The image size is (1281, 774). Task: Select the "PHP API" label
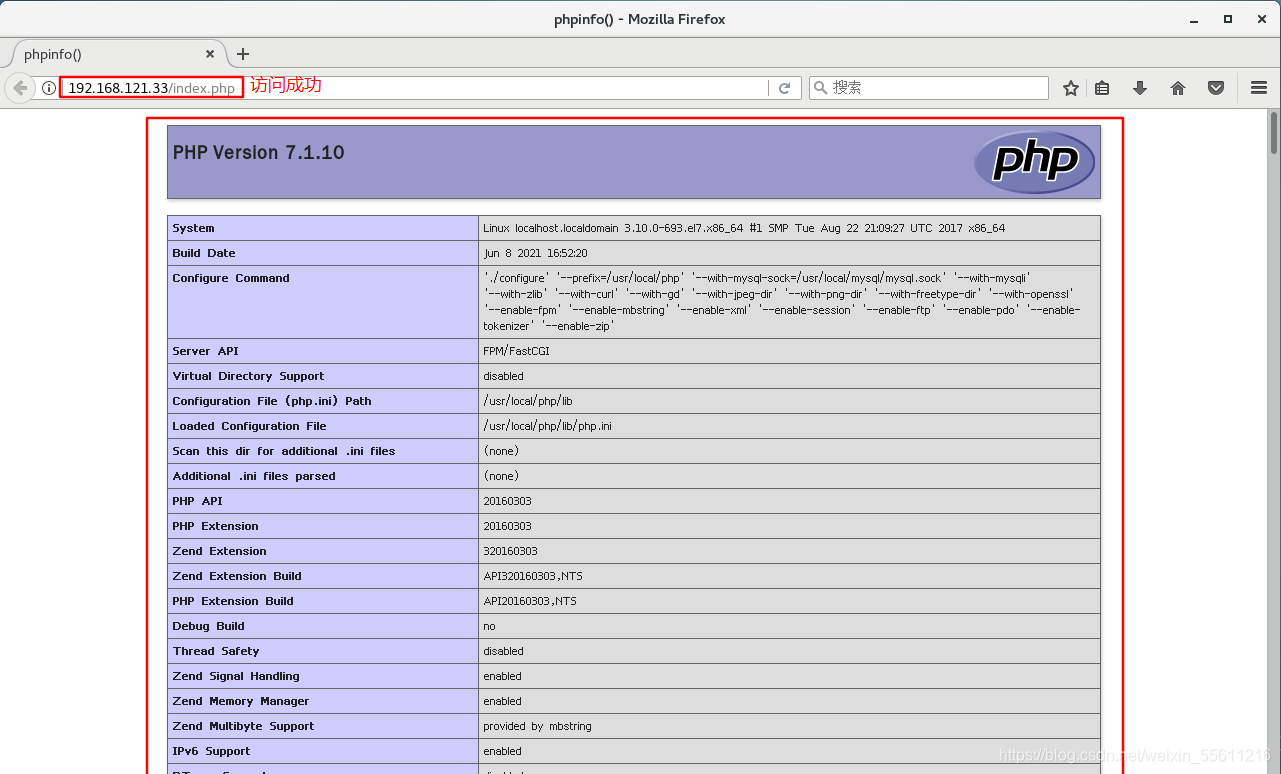tap(197, 501)
